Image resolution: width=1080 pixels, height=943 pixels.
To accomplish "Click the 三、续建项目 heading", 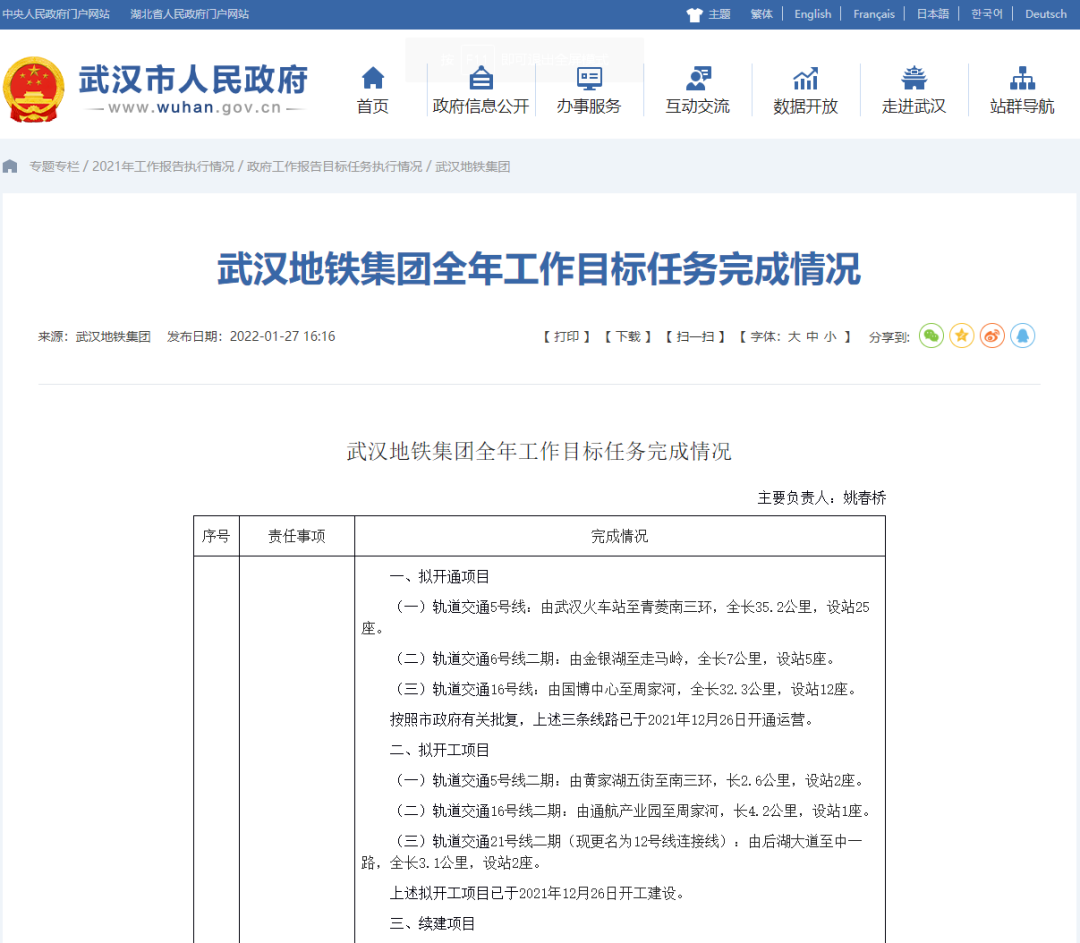I will point(433,924).
